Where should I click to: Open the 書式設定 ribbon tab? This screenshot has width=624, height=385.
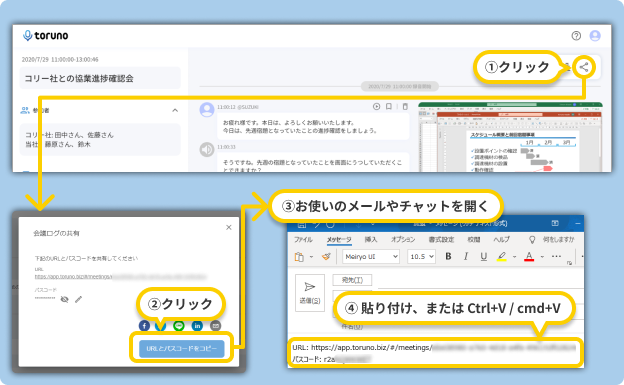point(441,240)
